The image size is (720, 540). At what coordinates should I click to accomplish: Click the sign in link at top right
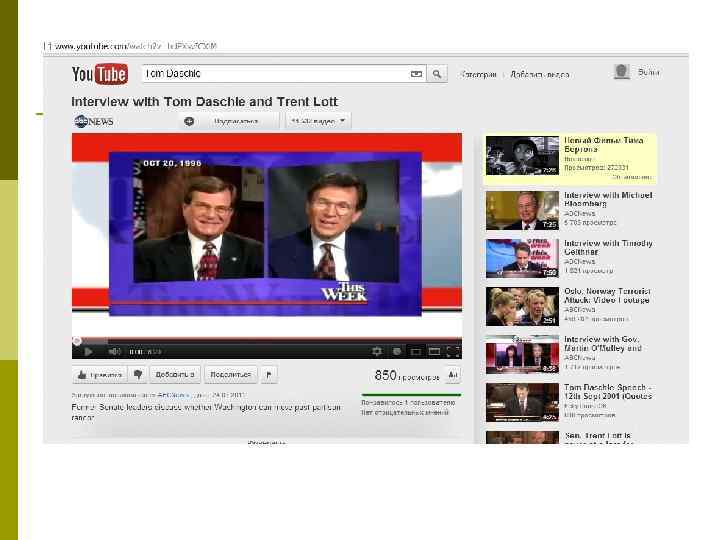648,72
